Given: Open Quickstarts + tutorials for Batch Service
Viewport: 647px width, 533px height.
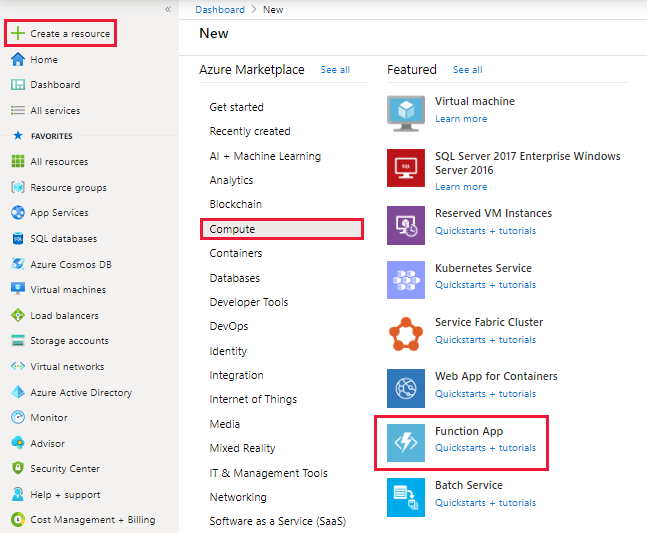Looking at the screenshot, I should coord(486,502).
